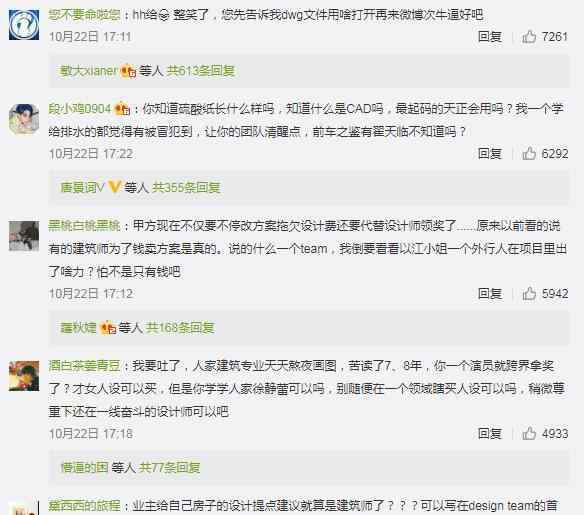Image resolution: width=584 pixels, height=515 pixels.
Task: Like the comment with 4933 likes
Action: [529, 433]
